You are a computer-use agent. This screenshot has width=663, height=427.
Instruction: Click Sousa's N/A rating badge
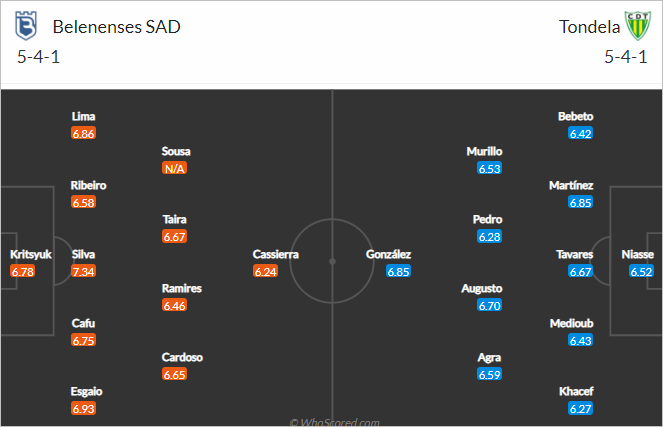(x=174, y=168)
